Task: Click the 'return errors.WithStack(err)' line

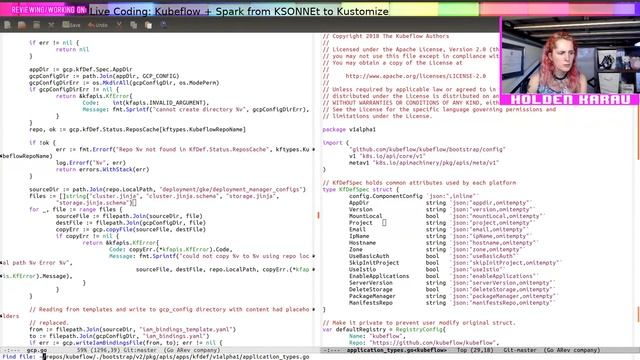Action: point(102,169)
